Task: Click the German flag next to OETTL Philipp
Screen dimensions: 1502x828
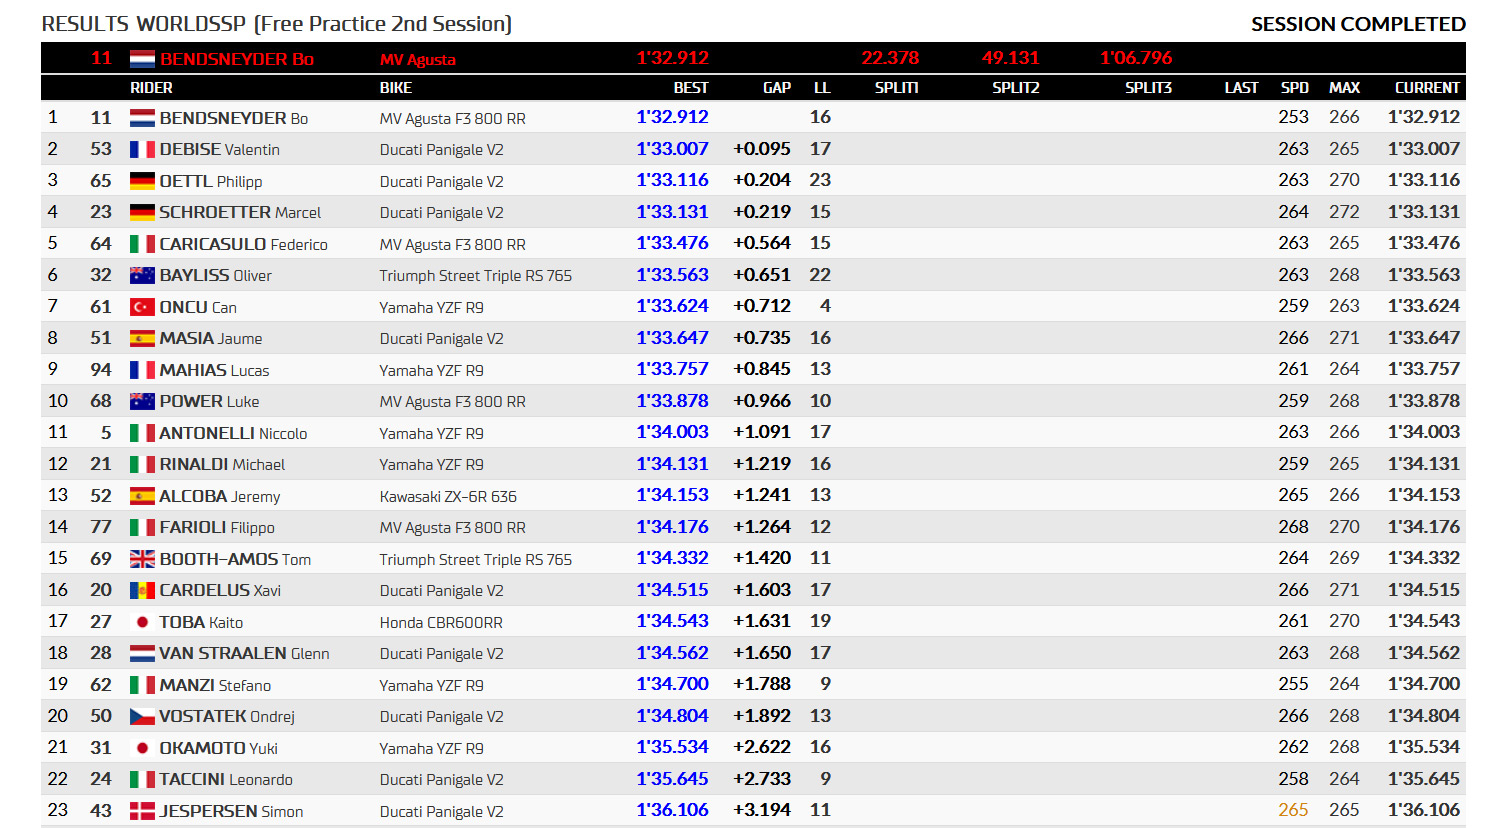Action: (142, 181)
